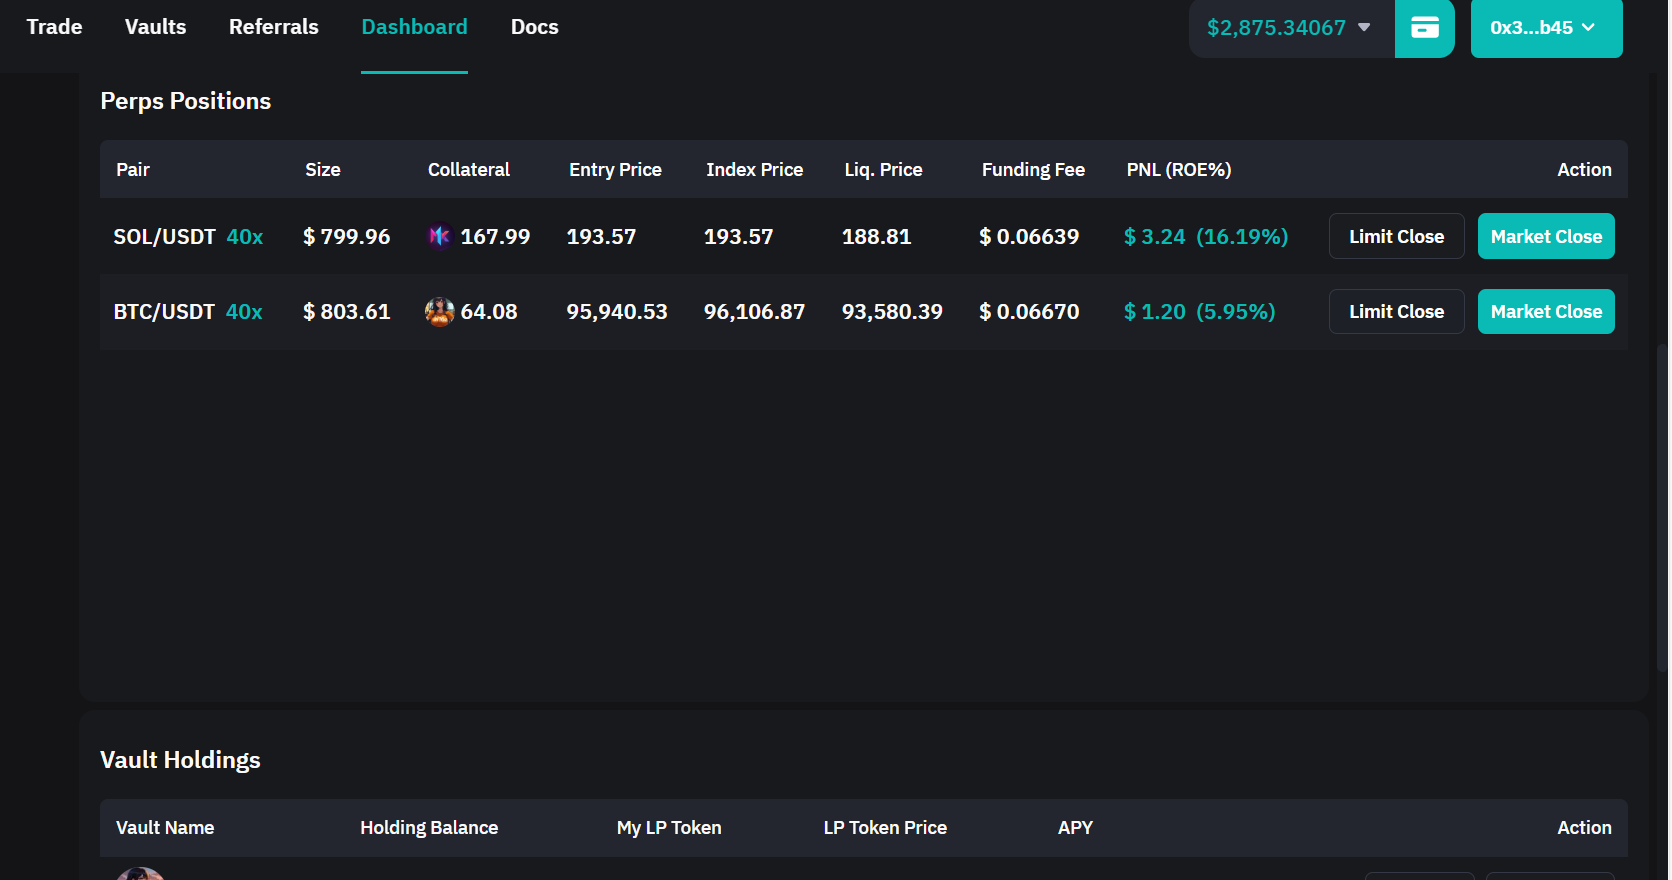Click the APY column header in Vault Holdings
Viewport: 1672px width, 880px height.
pos(1075,828)
